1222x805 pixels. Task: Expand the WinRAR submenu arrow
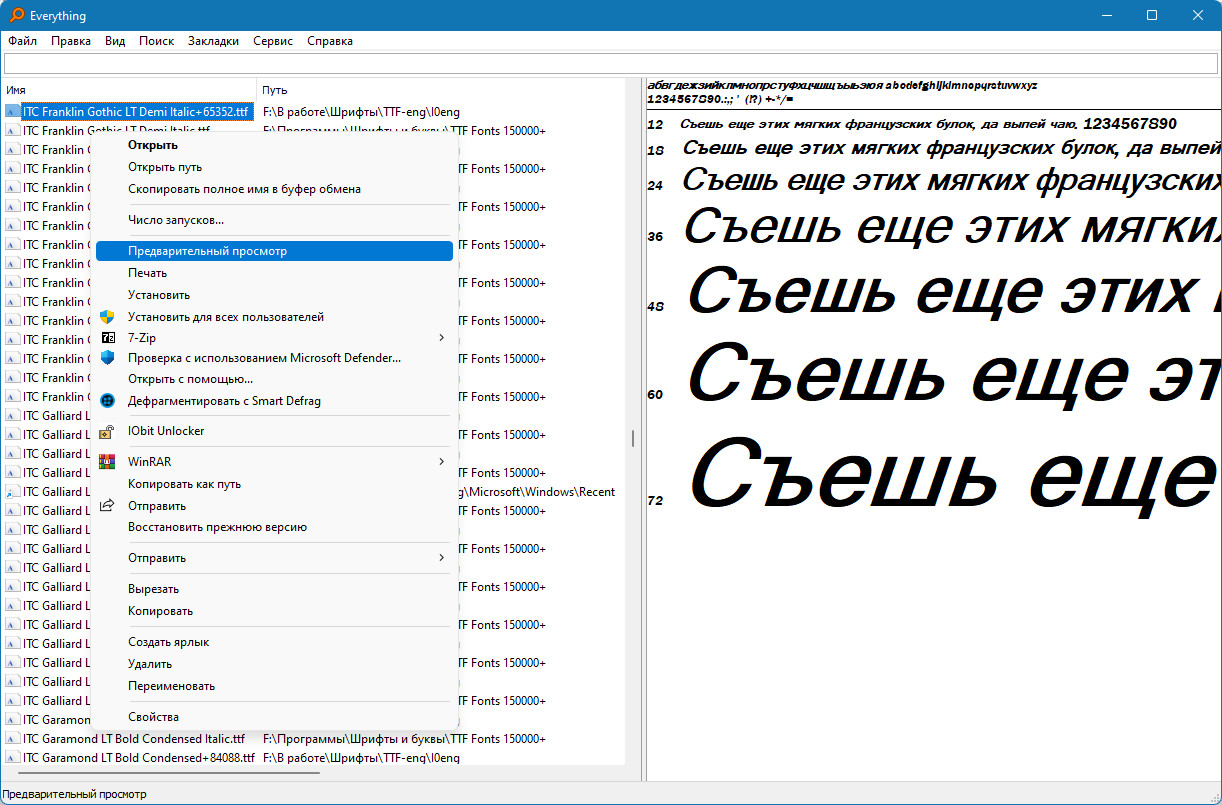pos(441,462)
